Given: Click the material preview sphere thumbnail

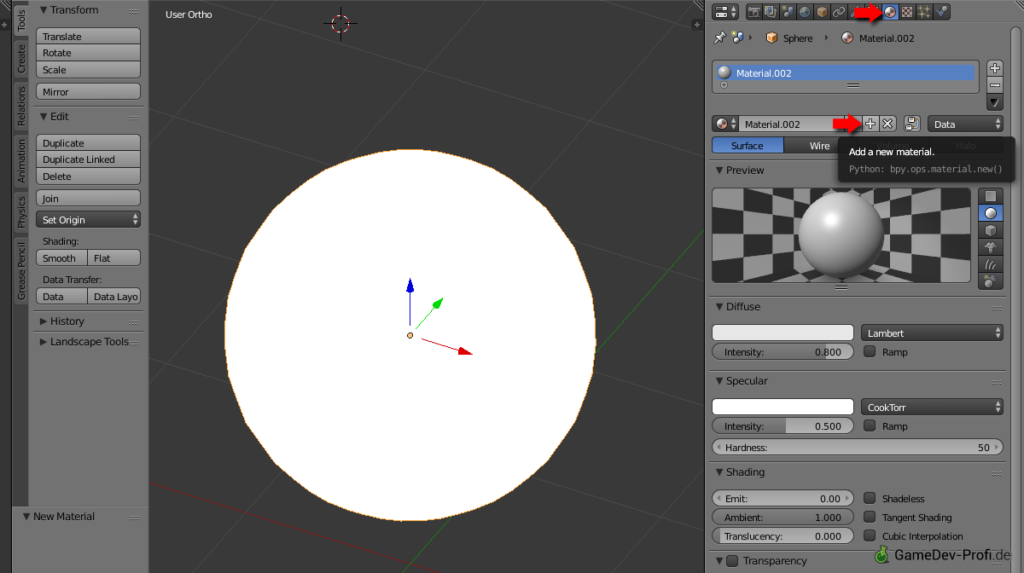Looking at the screenshot, I should click(x=841, y=235).
